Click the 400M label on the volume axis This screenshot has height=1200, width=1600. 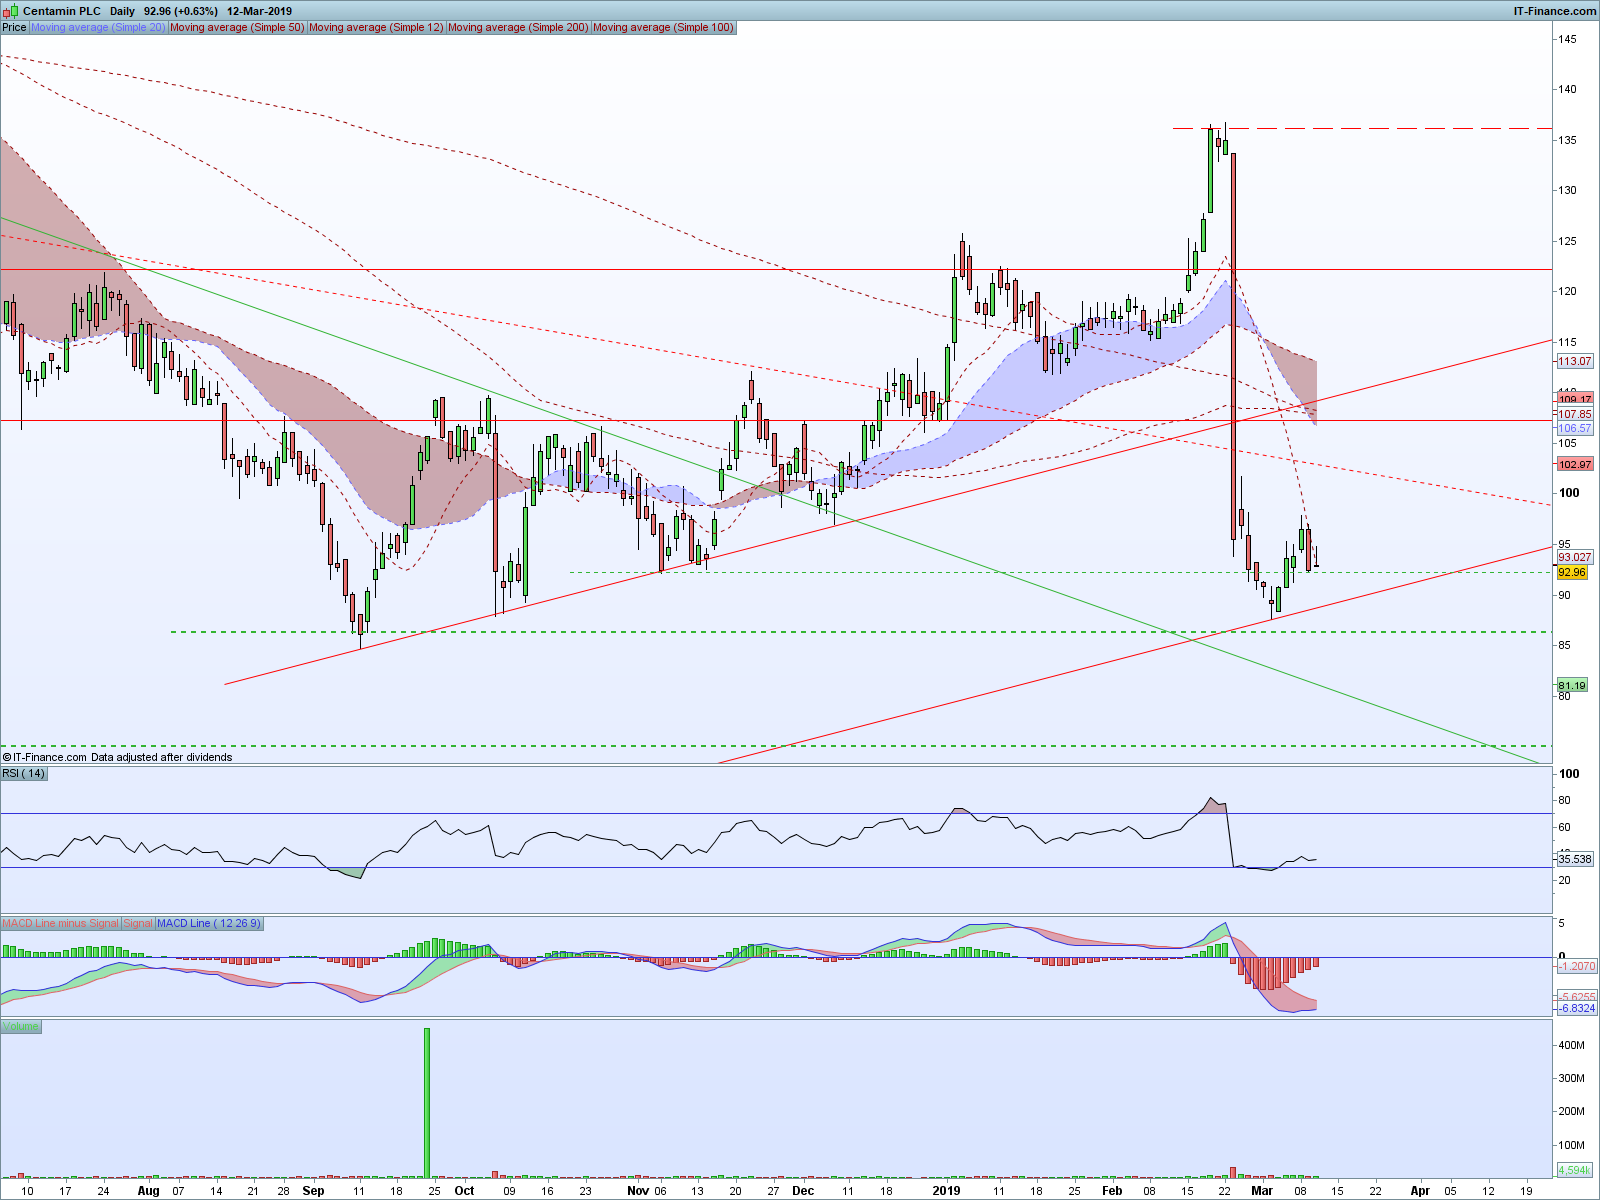coord(1573,1045)
